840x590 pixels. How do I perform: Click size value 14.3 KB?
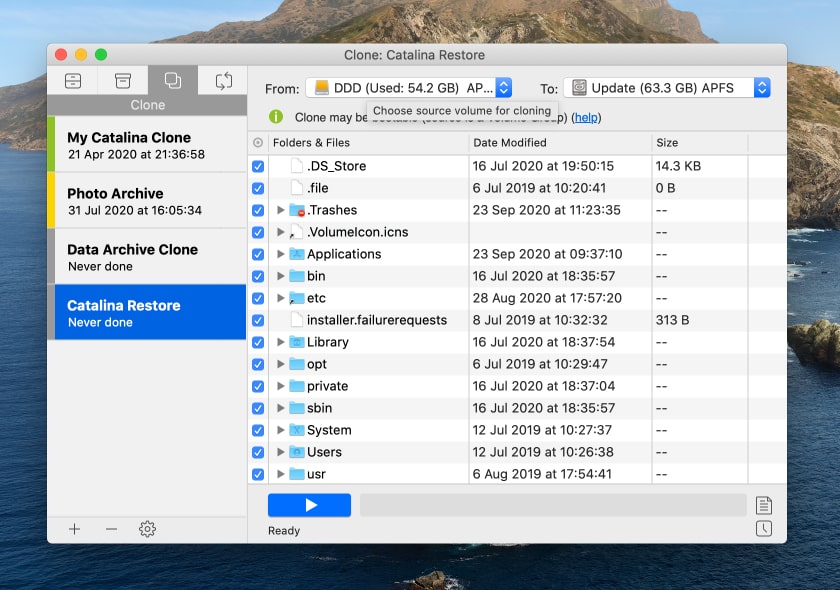(x=678, y=166)
